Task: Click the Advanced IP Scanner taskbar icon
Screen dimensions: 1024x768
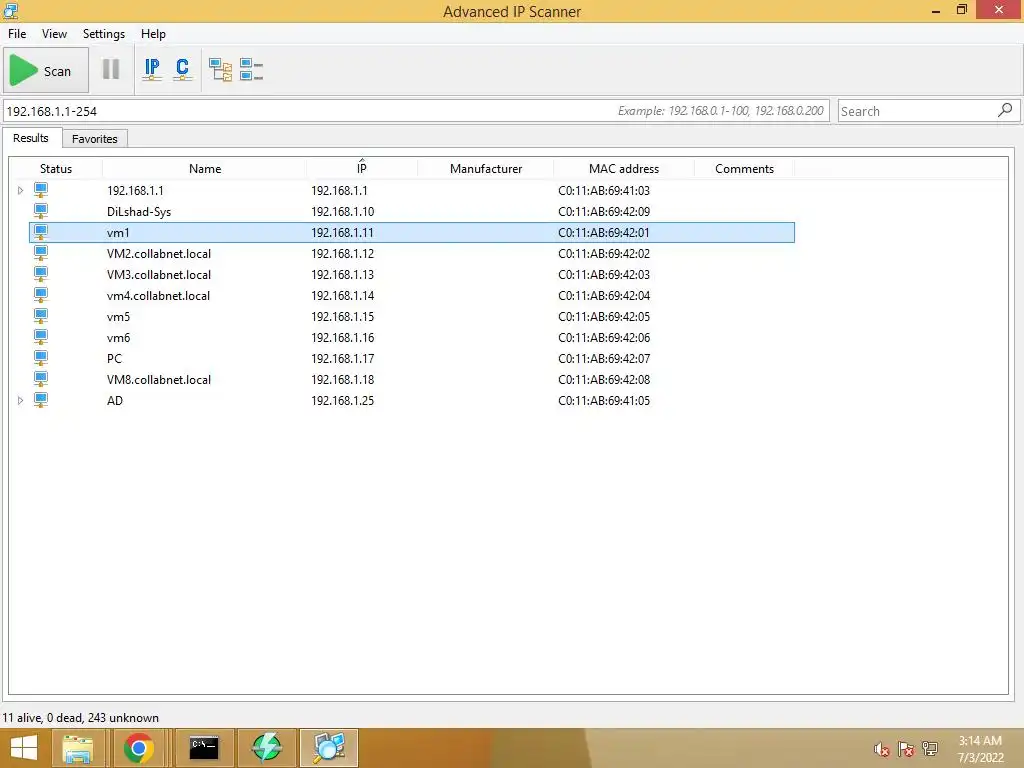Action: tap(328, 748)
